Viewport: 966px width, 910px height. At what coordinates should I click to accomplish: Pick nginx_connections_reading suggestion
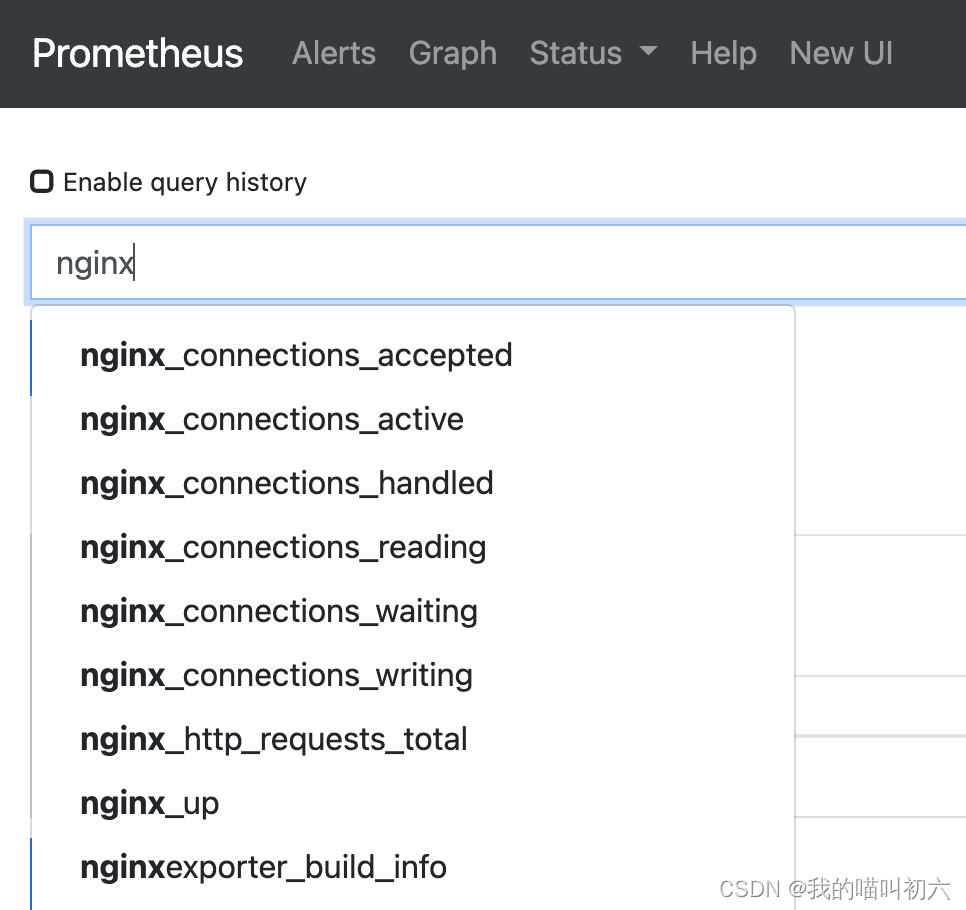coord(283,547)
